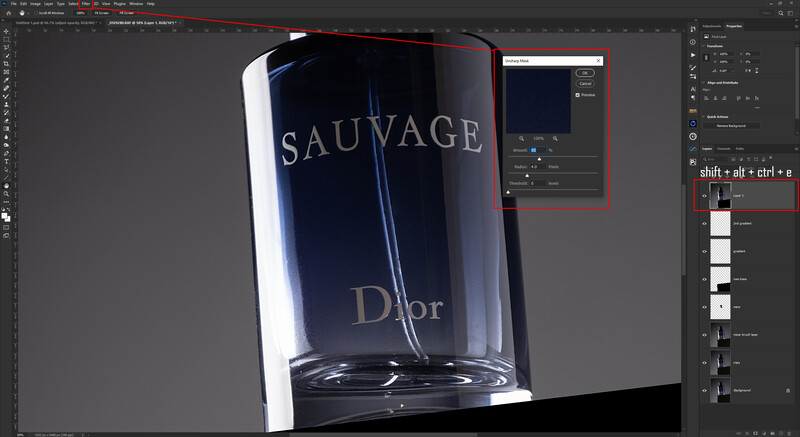This screenshot has width=800, height=437.
Task: Select the Rectangular Marquee tool
Action: pyautogui.click(x=7, y=39)
